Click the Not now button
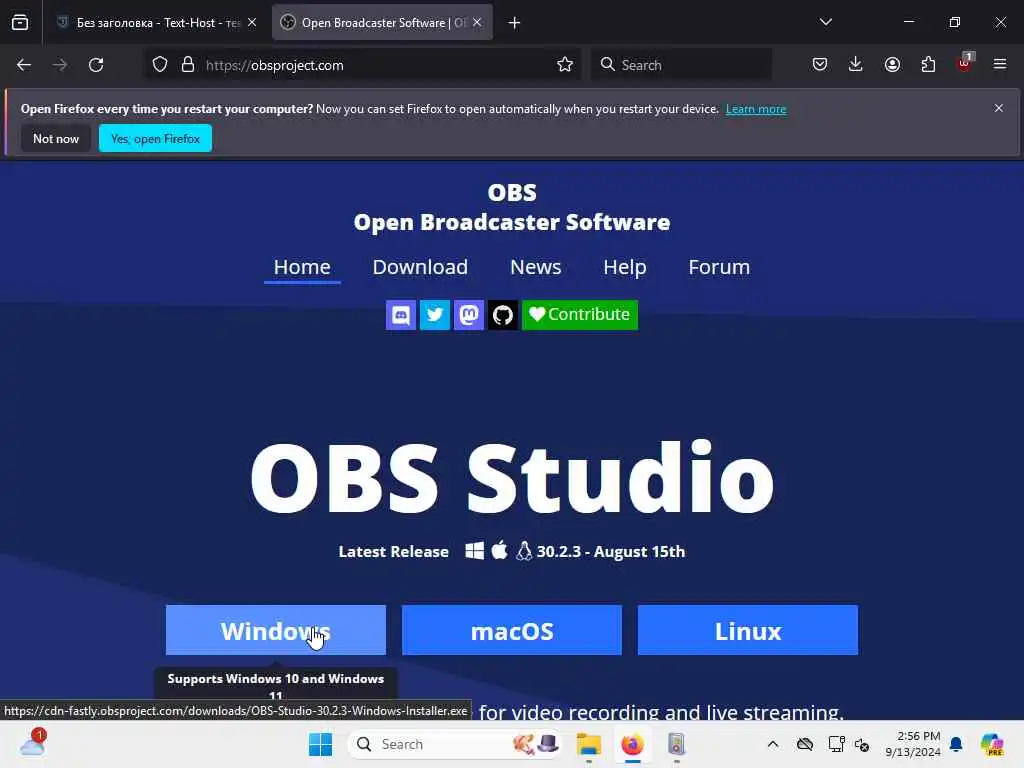1024x768 pixels. point(56,138)
